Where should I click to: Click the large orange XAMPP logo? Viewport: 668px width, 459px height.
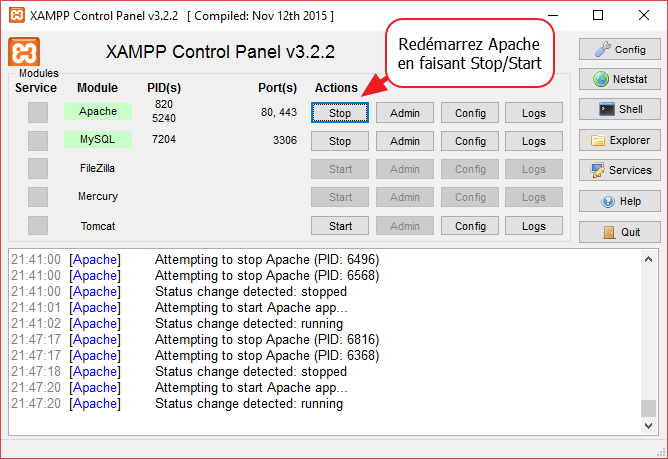coord(24,52)
